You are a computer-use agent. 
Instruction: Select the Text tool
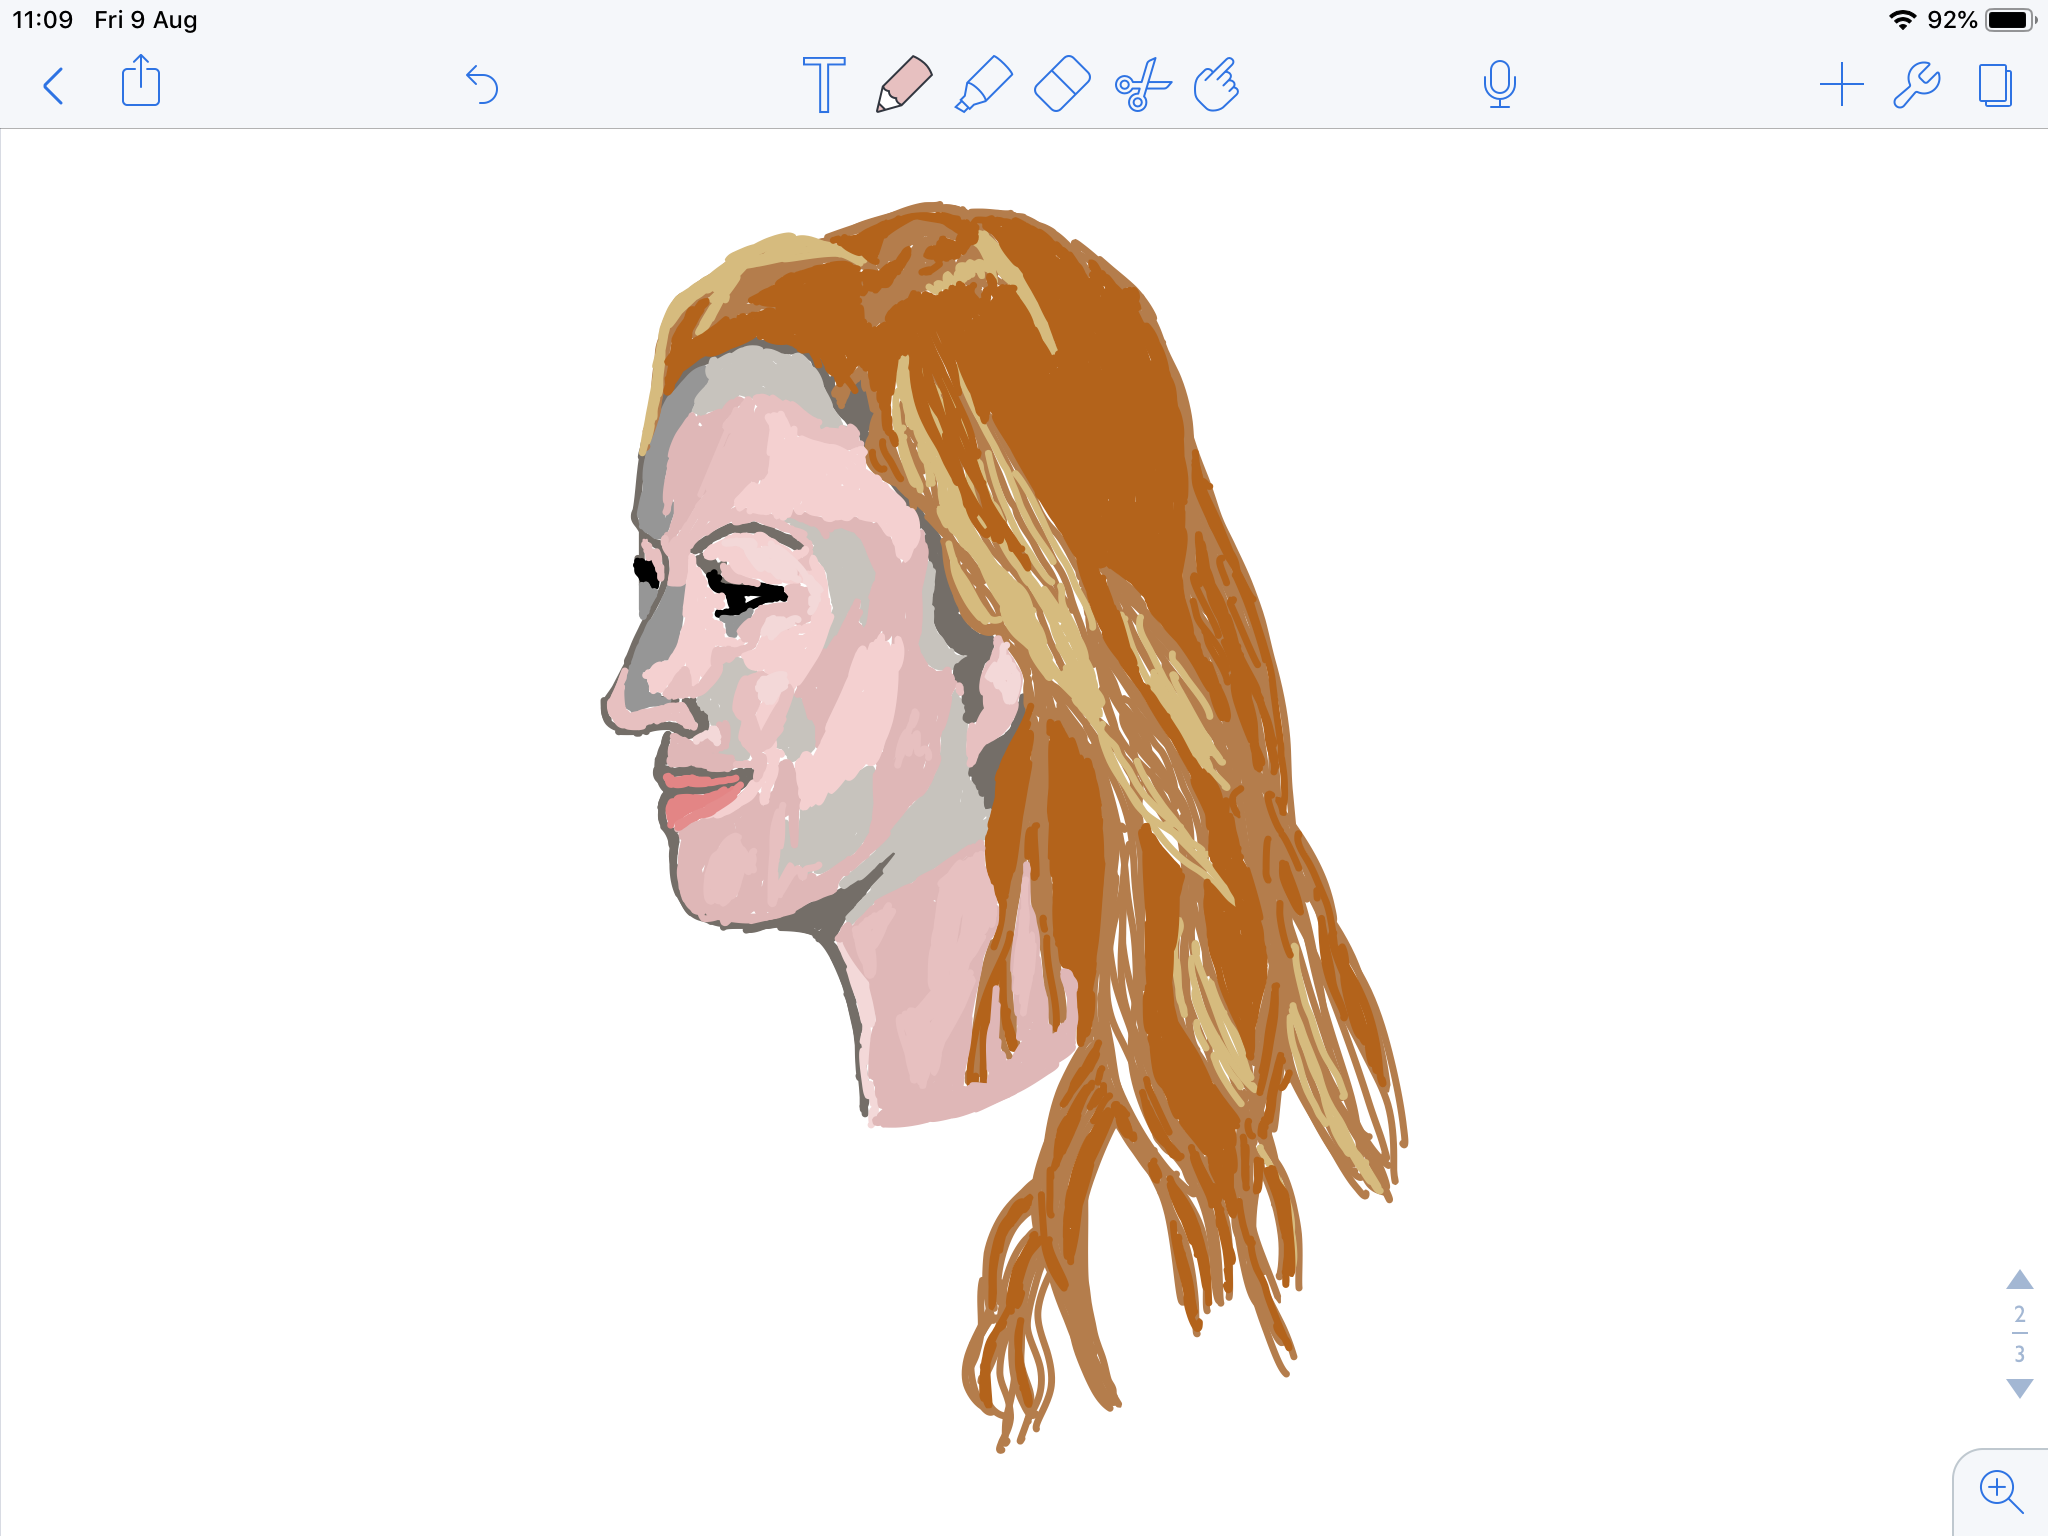824,85
